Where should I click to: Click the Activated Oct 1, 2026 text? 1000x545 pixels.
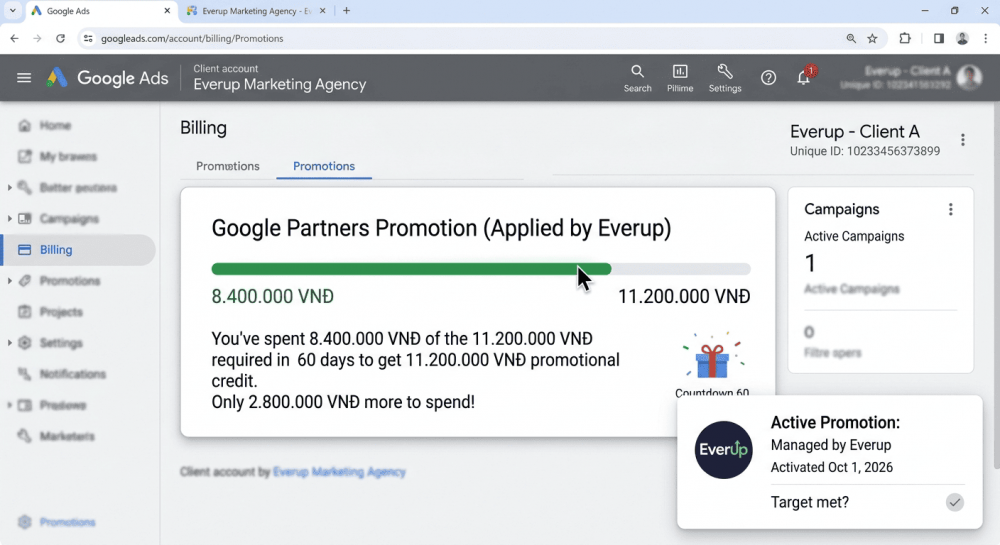[832, 467]
